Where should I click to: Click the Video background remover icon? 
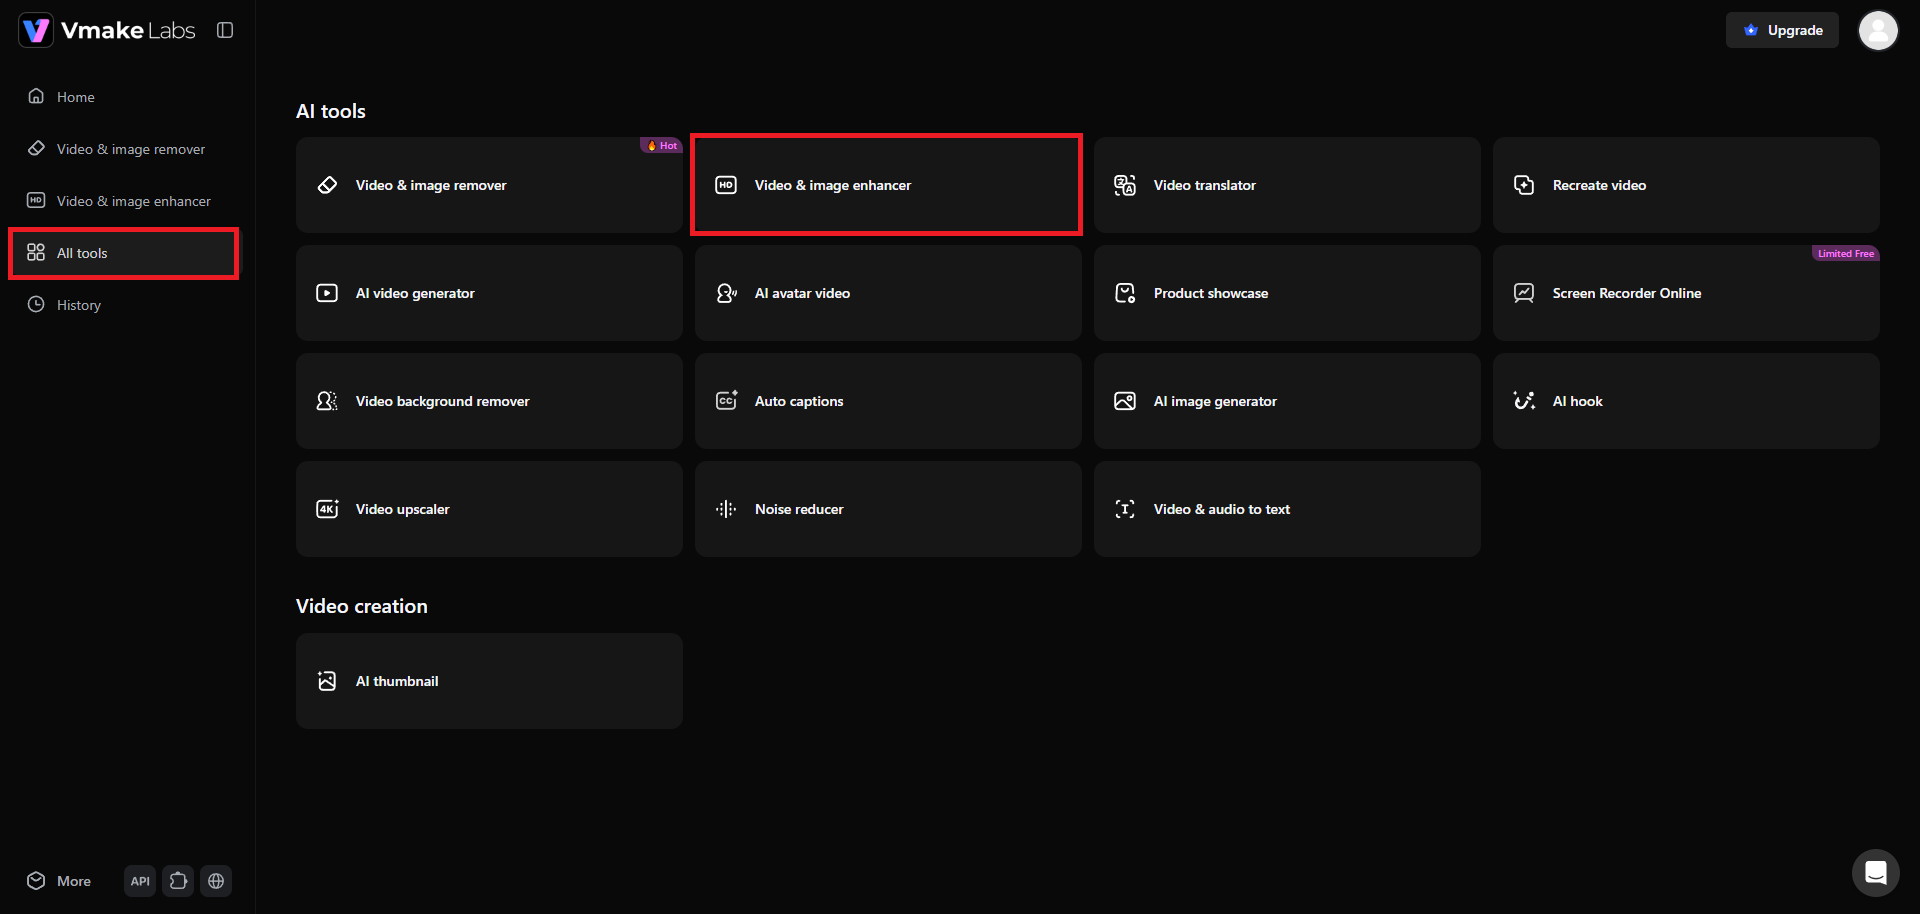(x=327, y=401)
